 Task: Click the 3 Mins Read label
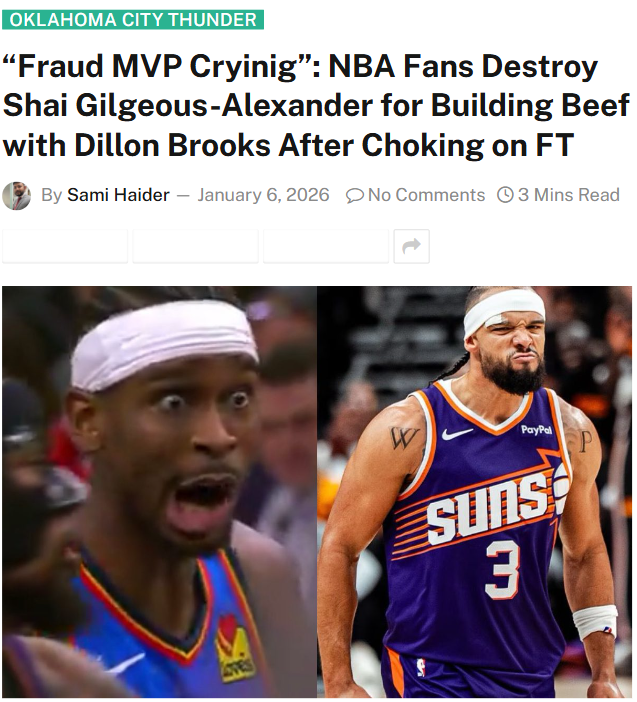(x=569, y=195)
